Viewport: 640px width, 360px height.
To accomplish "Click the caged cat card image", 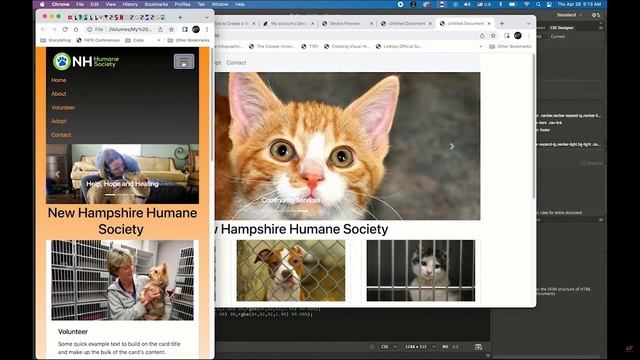I will [420, 271].
